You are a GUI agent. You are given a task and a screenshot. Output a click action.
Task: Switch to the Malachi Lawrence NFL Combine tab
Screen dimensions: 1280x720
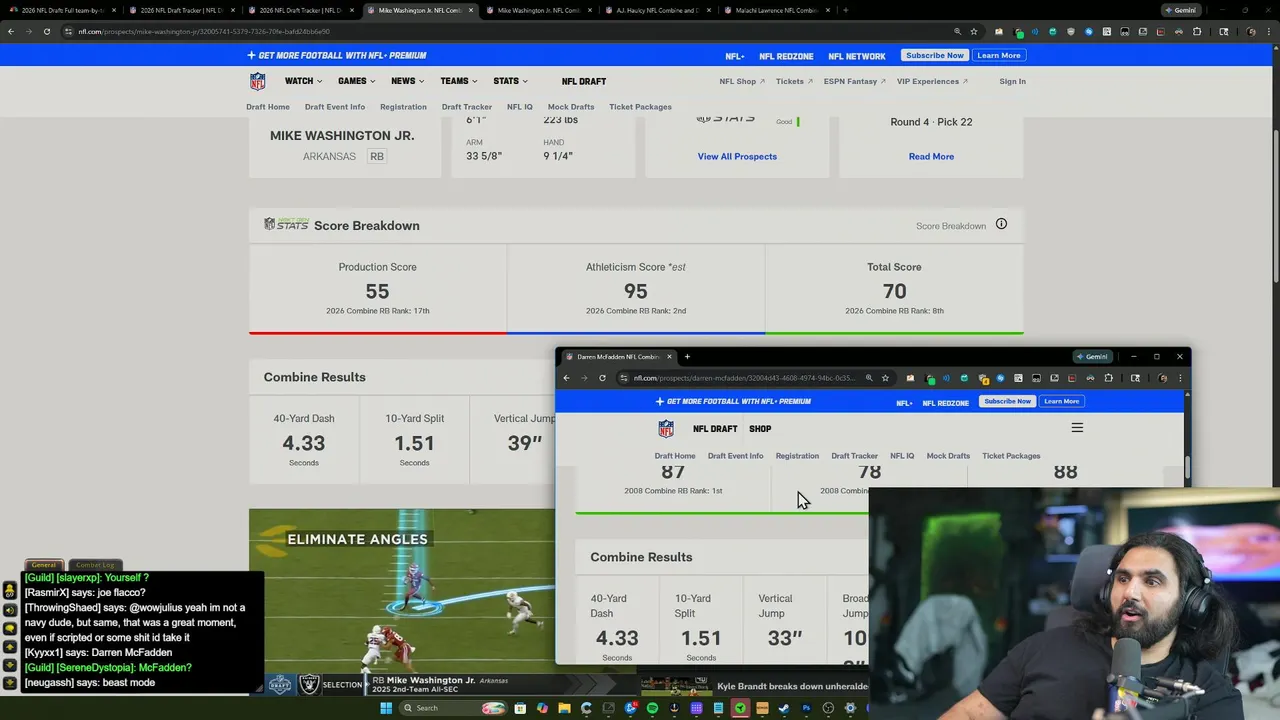pyautogui.click(x=775, y=10)
